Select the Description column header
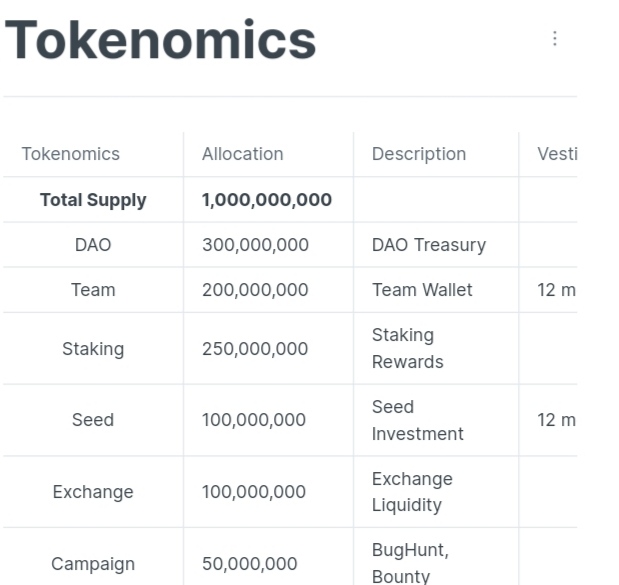Image resolution: width=619 pixels, height=585 pixels. (418, 154)
